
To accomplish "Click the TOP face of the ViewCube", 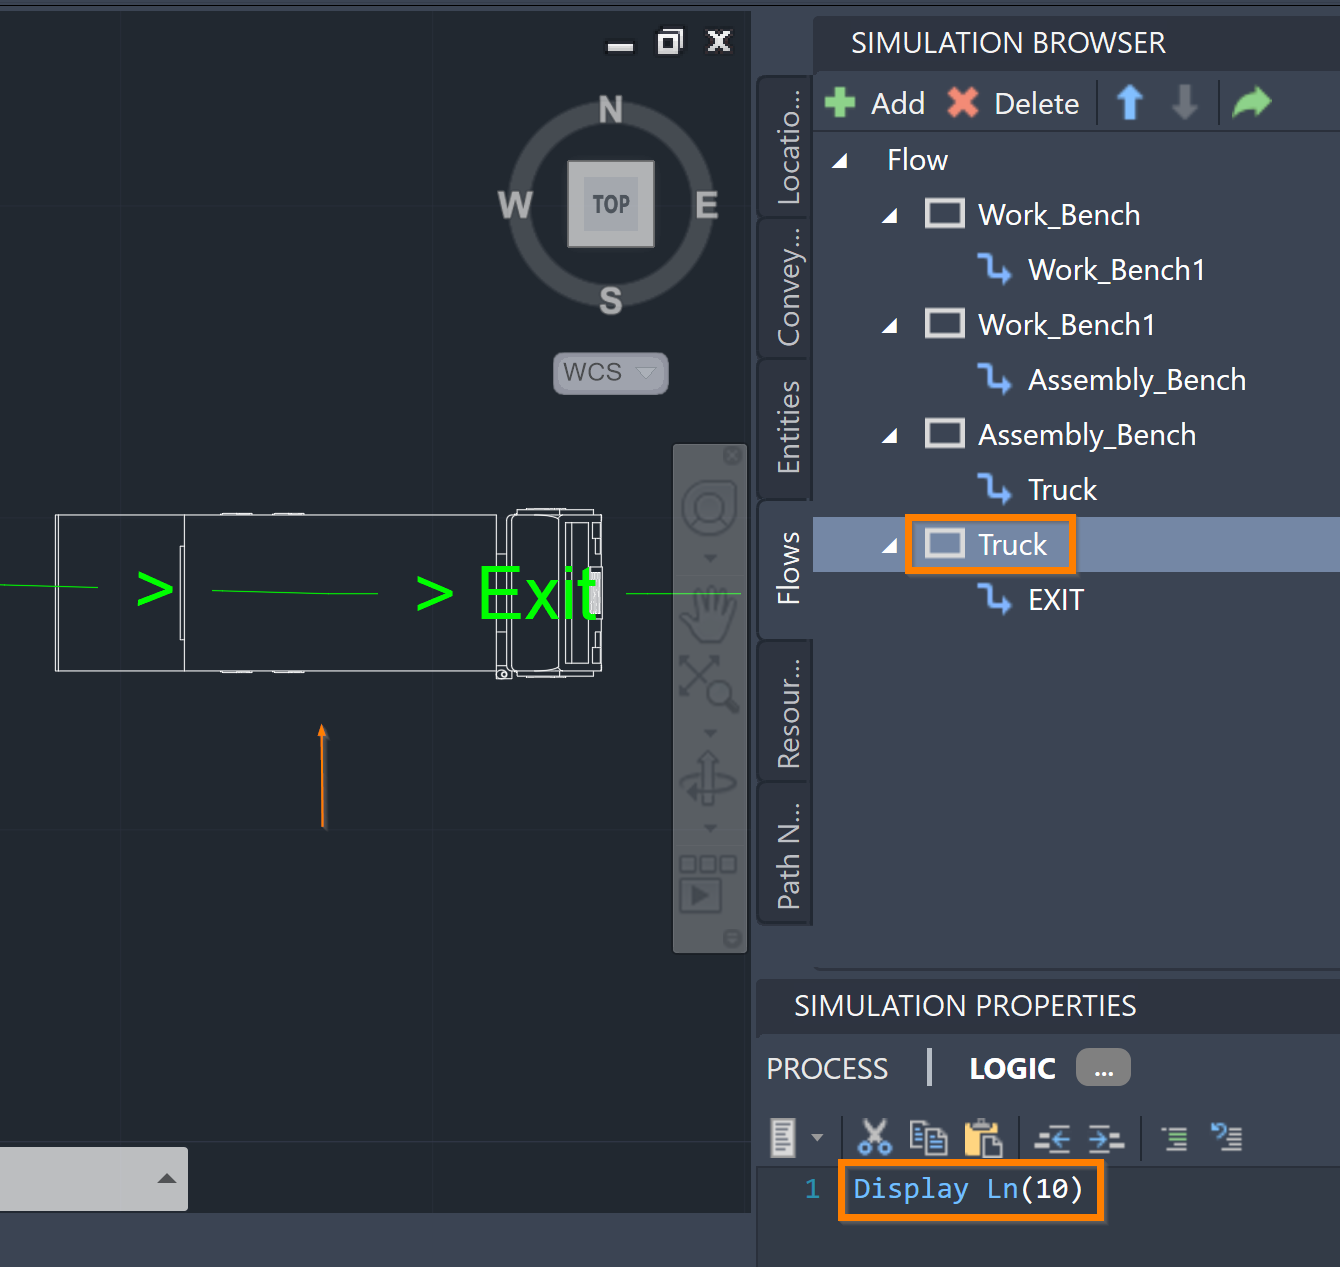I will [611, 204].
